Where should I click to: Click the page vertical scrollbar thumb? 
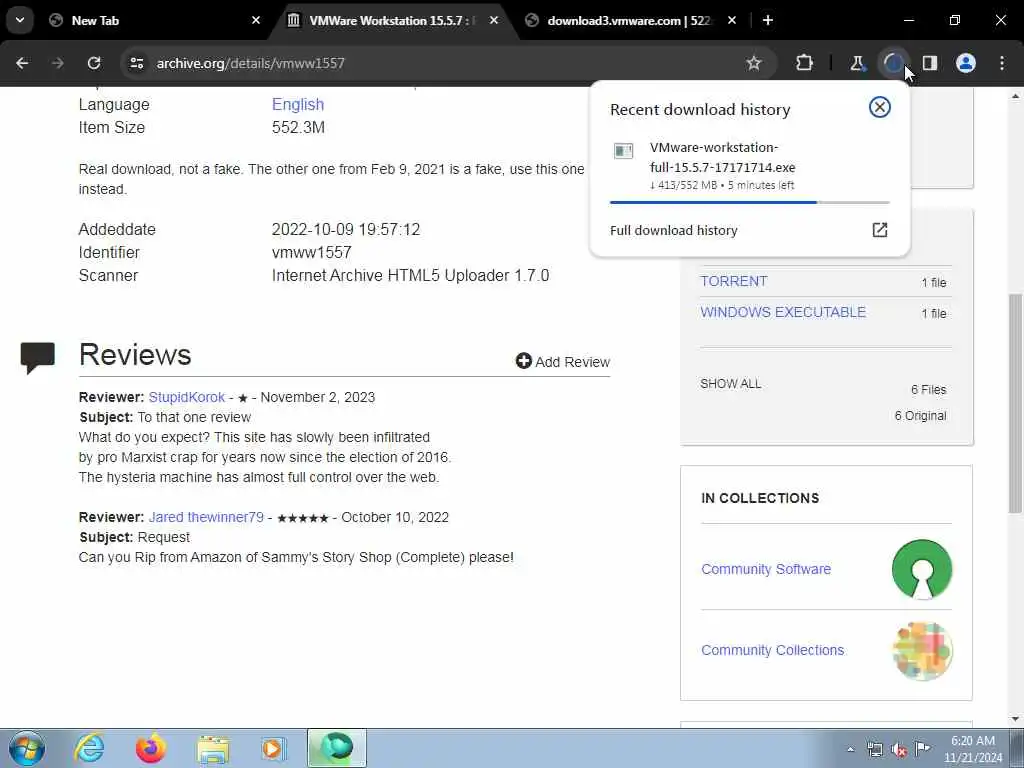[x=1016, y=403]
